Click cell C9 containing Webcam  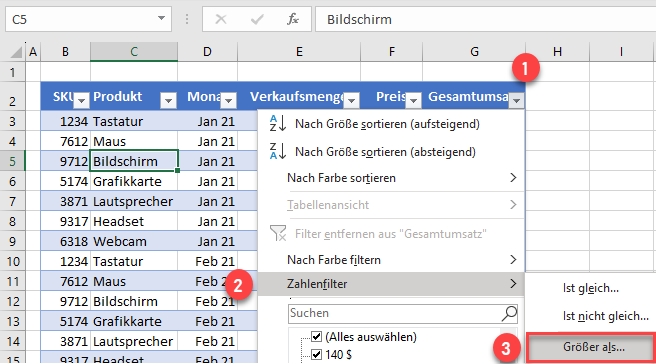(x=134, y=241)
